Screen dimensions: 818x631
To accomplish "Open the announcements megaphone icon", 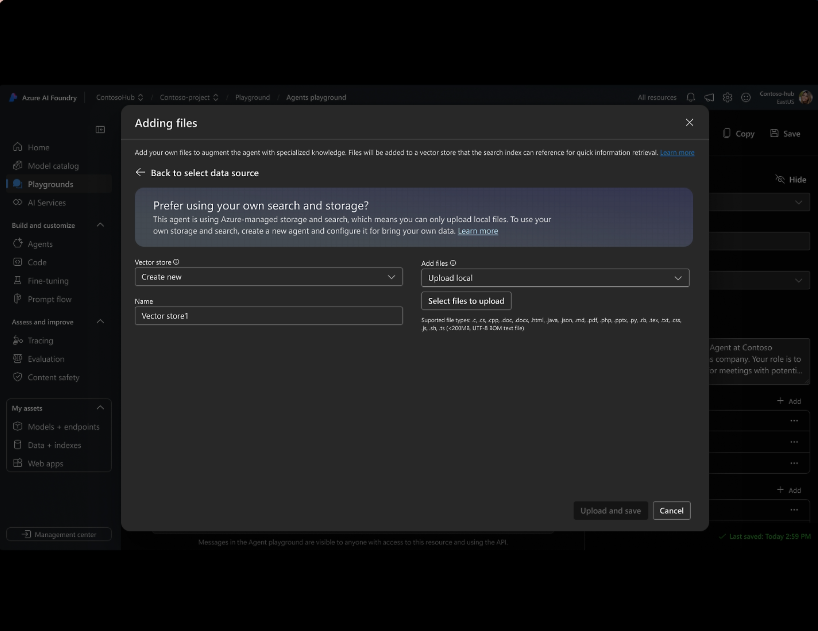I will 709,98.
